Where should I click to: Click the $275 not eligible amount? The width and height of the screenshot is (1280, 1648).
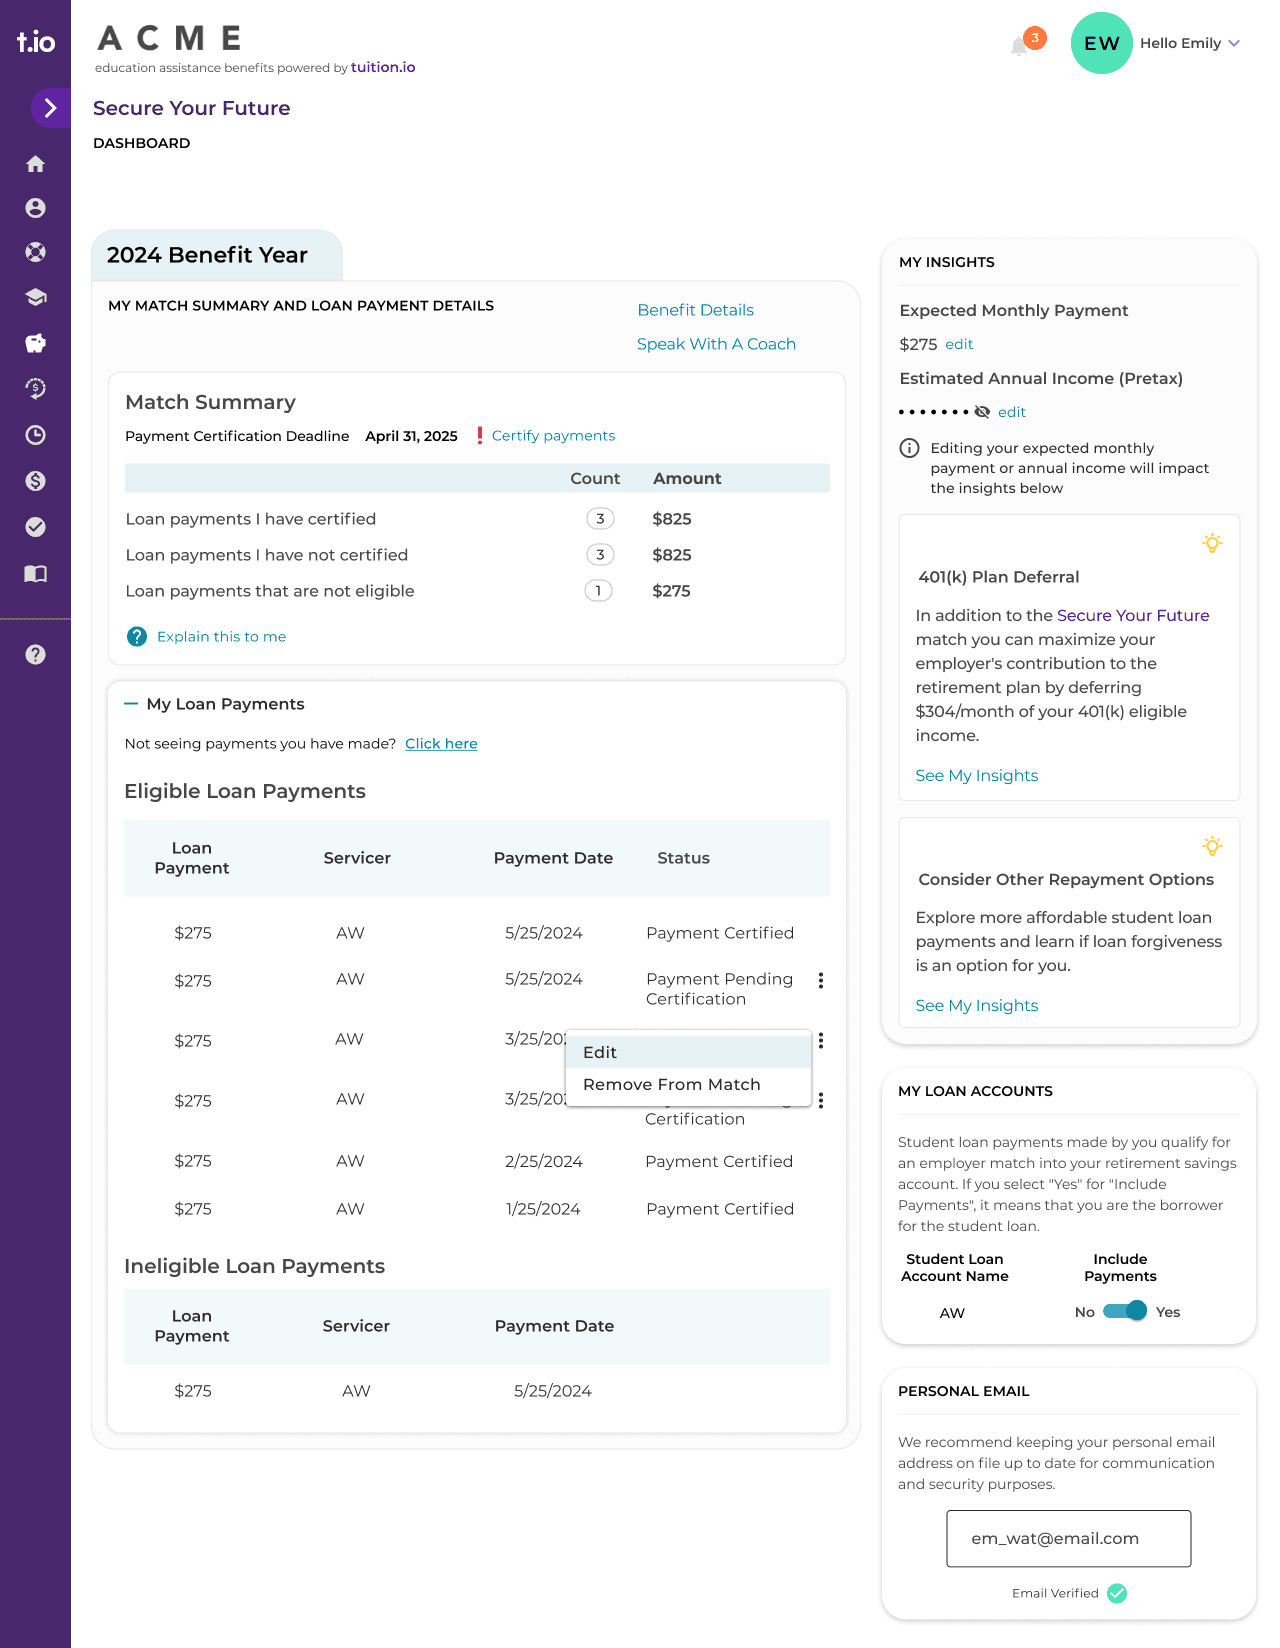(671, 591)
